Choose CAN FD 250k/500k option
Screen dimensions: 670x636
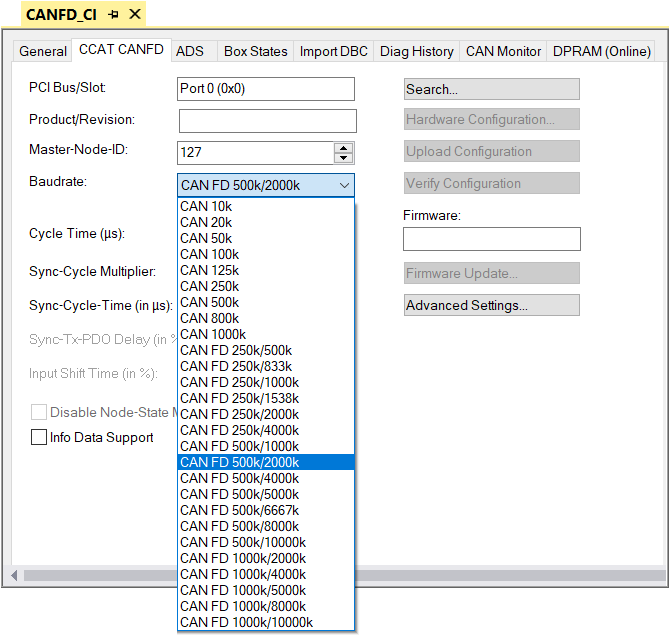[x=266, y=350]
